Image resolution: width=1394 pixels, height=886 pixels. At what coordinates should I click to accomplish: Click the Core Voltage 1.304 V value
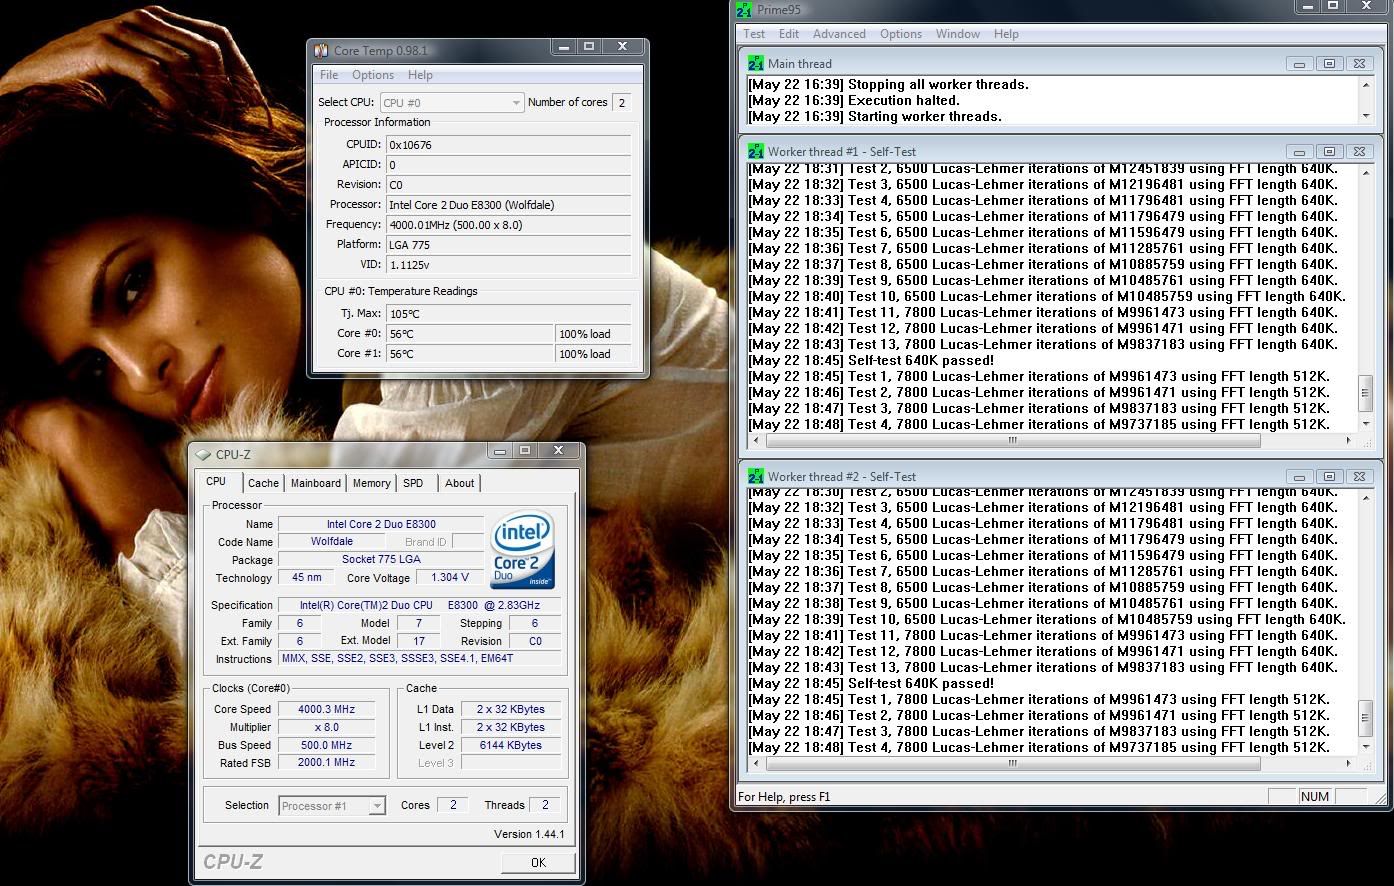point(450,578)
